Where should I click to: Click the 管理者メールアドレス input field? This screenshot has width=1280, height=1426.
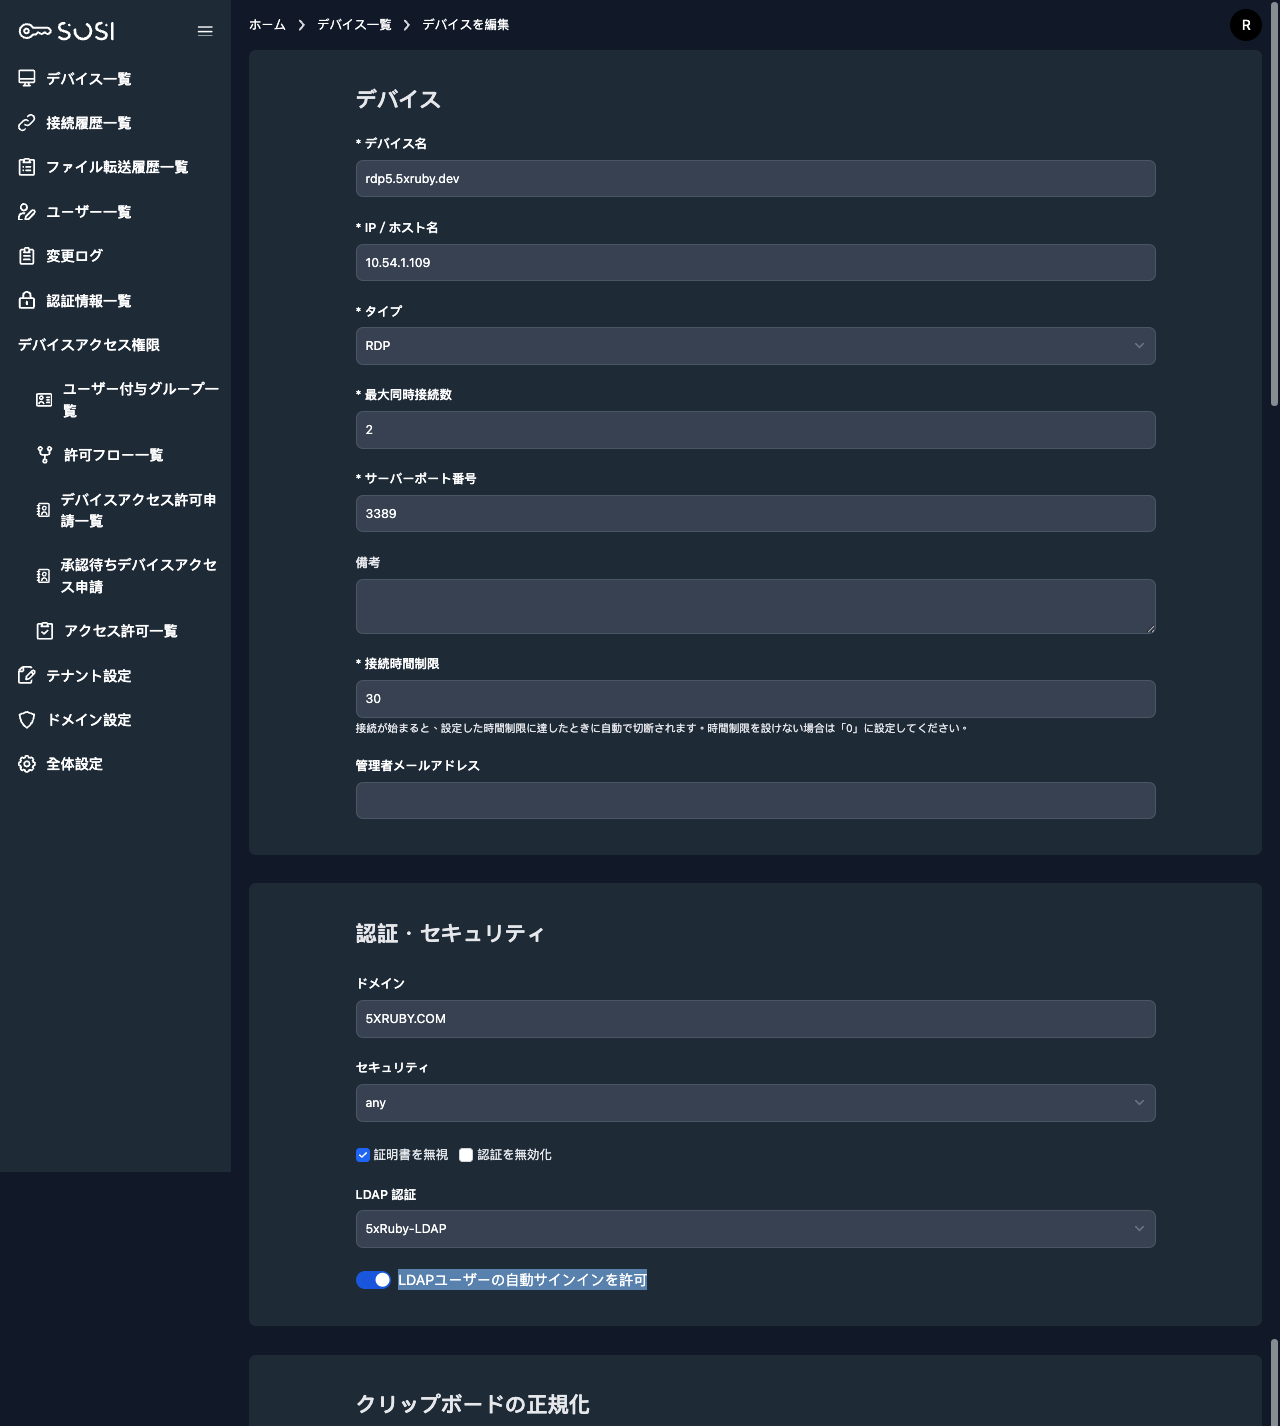click(x=755, y=801)
